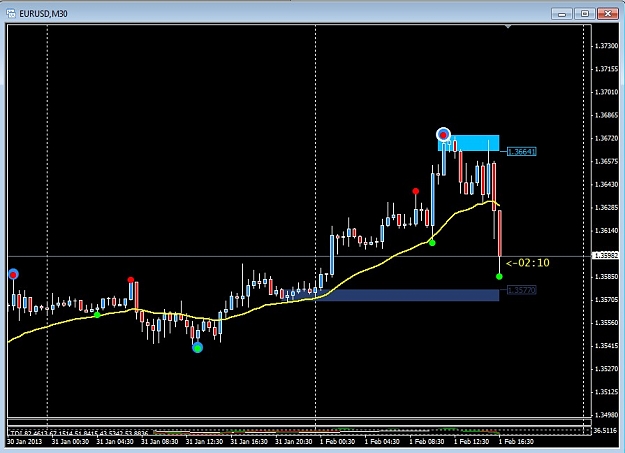This screenshot has width=625, height=453.
Task: Click the 1.35770 zone price label
Action: (x=522, y=290)
